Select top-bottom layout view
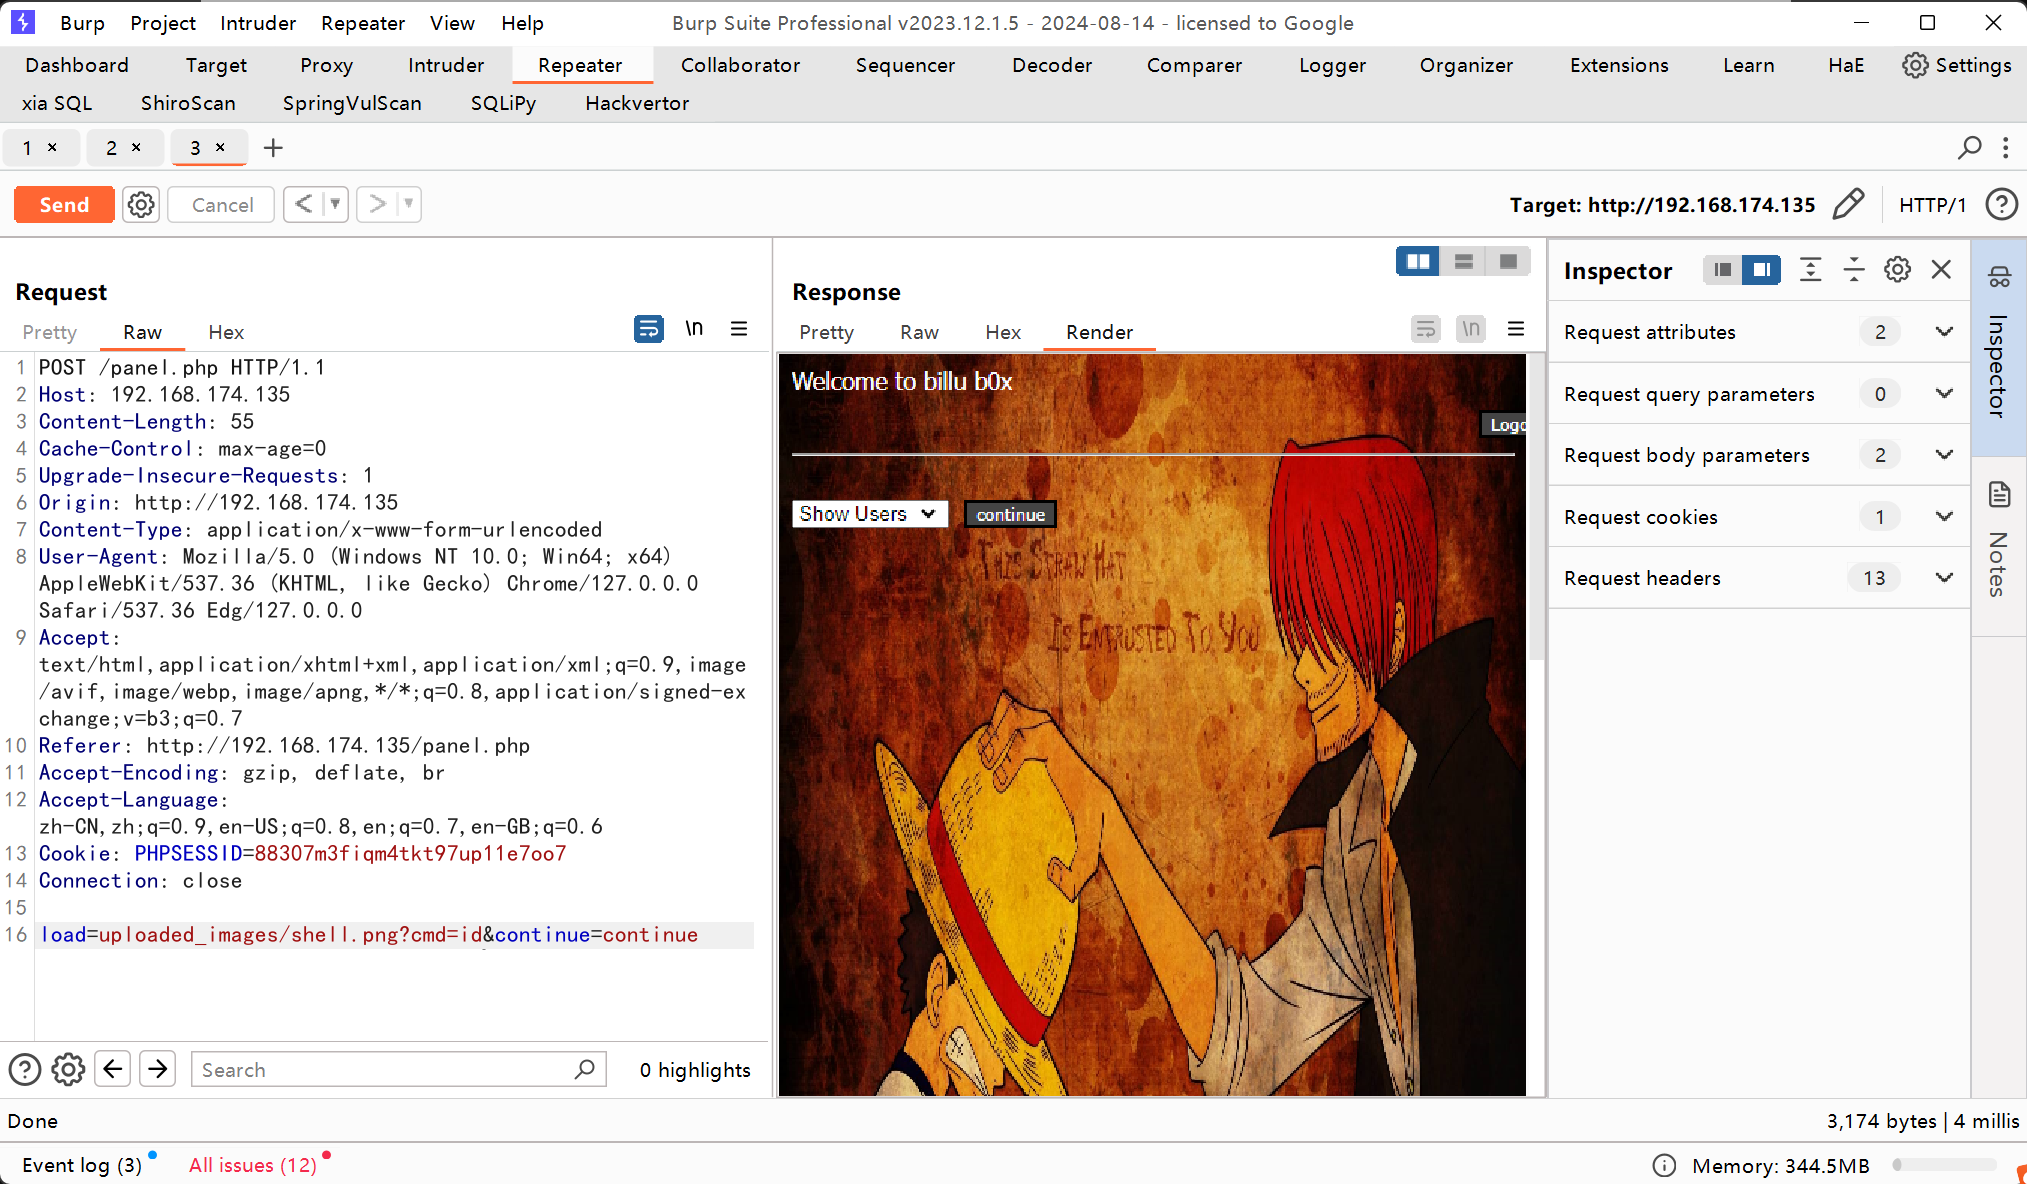The image size is (2027, 1184). click(1463, 261)
